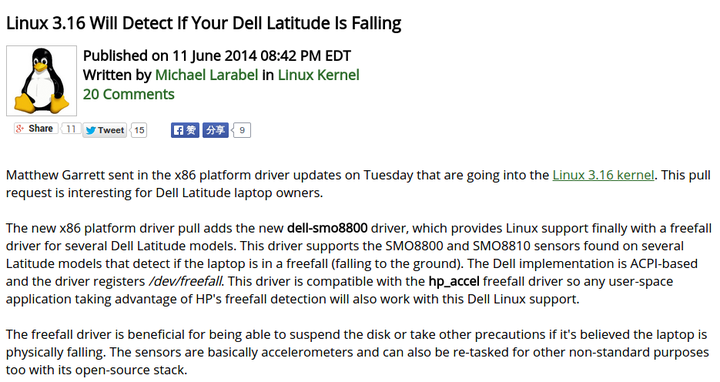Share article with Facebook 分享 button
This screenshot has height=382, width=720.
pos(215,130)
